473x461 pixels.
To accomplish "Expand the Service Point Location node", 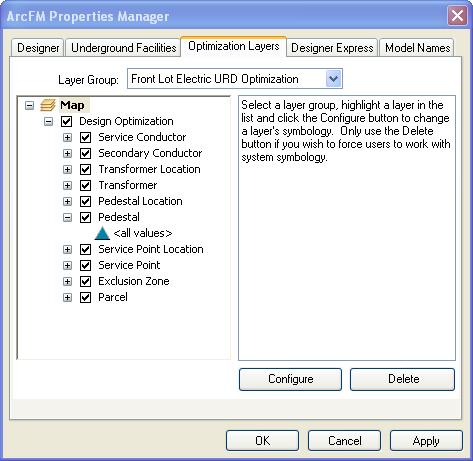I will pos(67,249).
